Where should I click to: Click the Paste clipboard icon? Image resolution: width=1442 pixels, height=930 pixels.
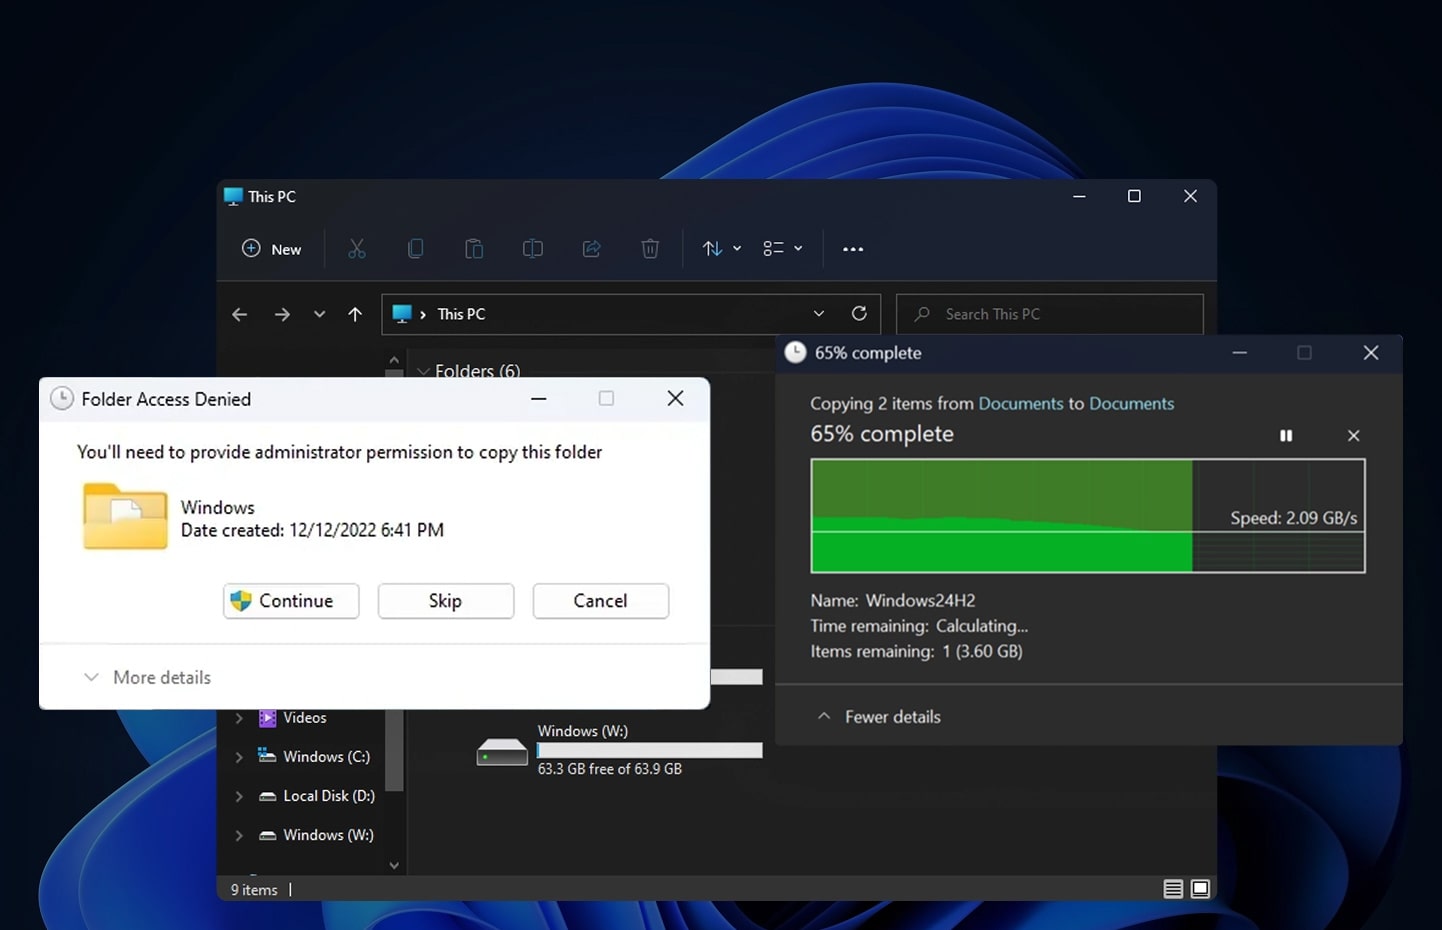(x=474, y=249)
